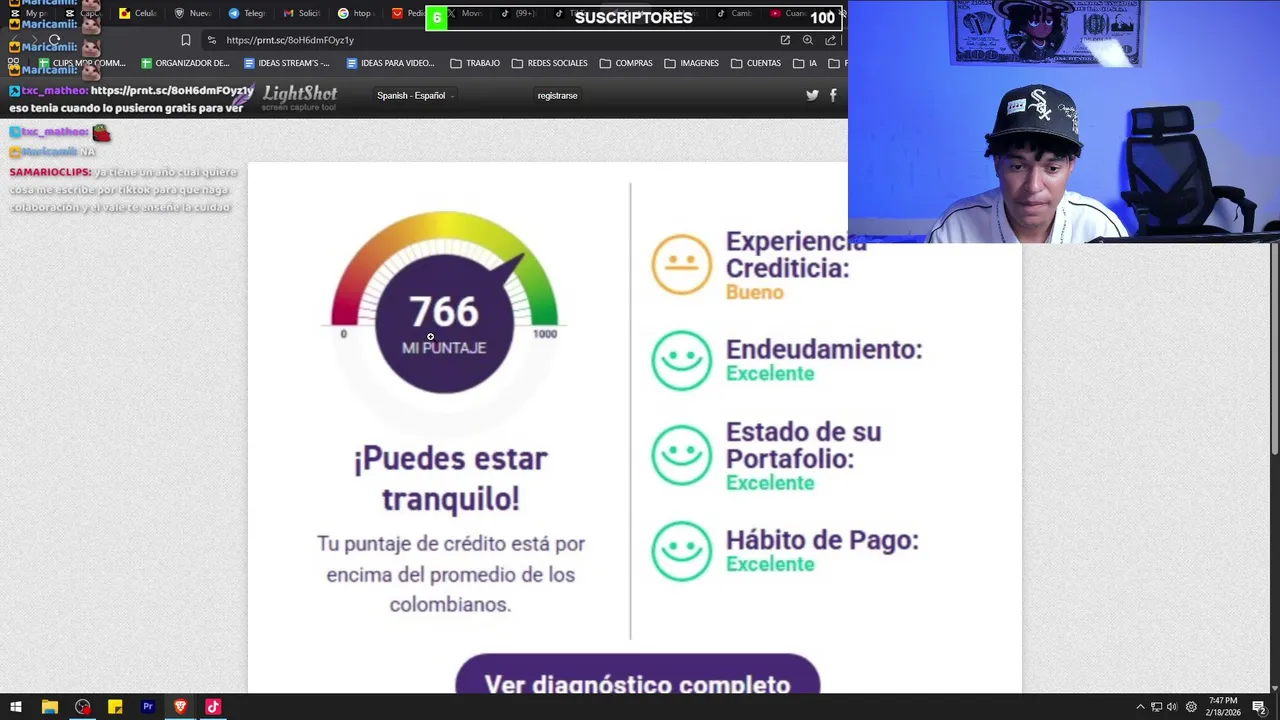The image size is (1280, 720).
Task: Click the settings gear in system tray
Action: pyautogui.click(x=1191, y=707)
